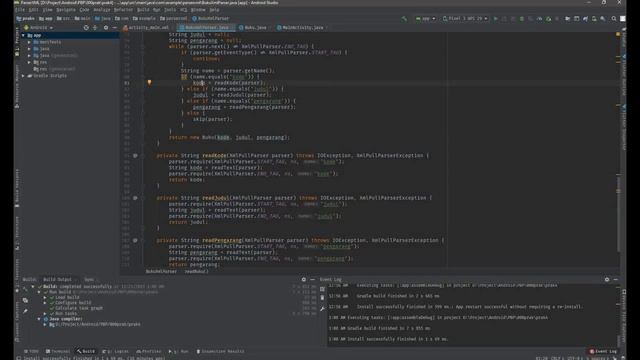Hide the project panel with minus icon
The image size is (640, 360).
point(115,28)
